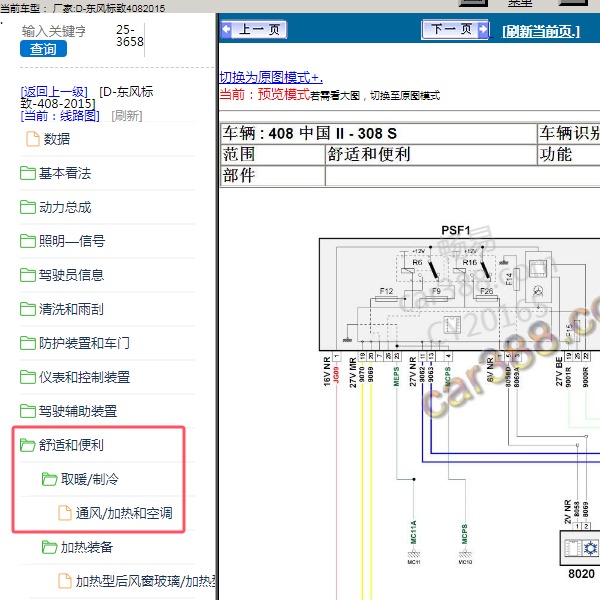Click the 当前：线路图 link

pyautogui.click(x=60, y=116)
